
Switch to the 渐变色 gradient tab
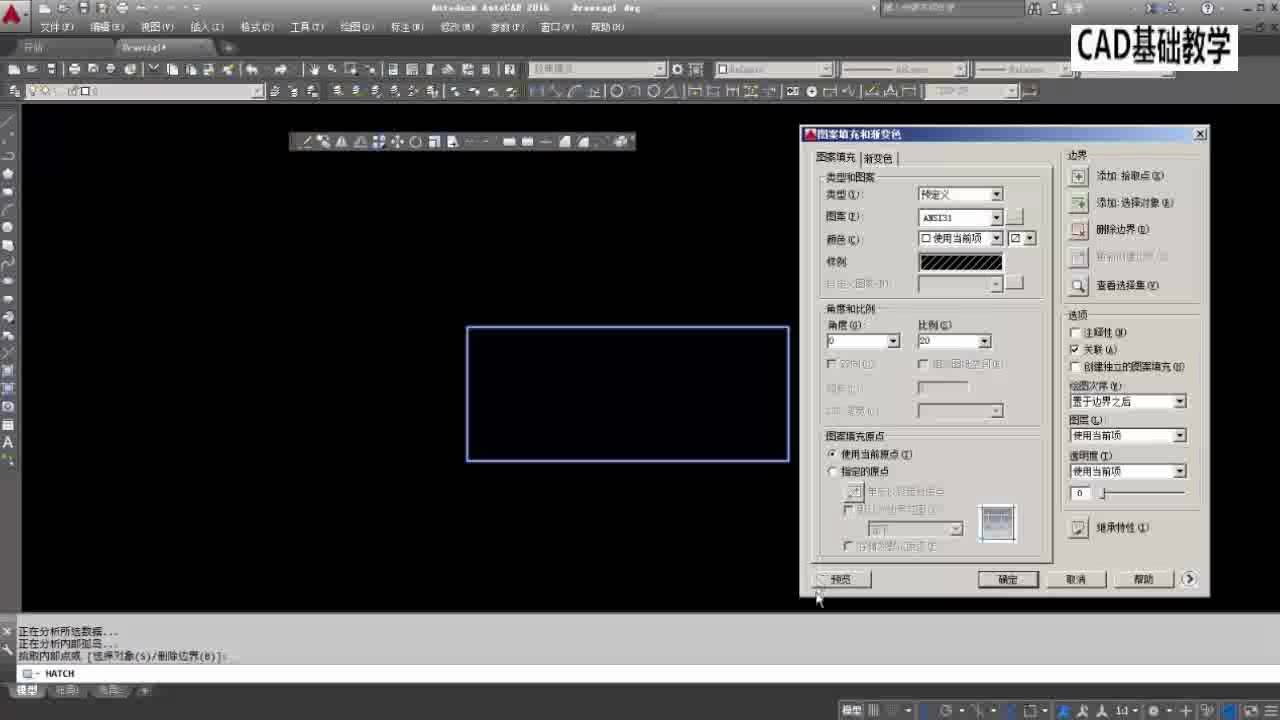pyautogui.click(x=877, y=157)
